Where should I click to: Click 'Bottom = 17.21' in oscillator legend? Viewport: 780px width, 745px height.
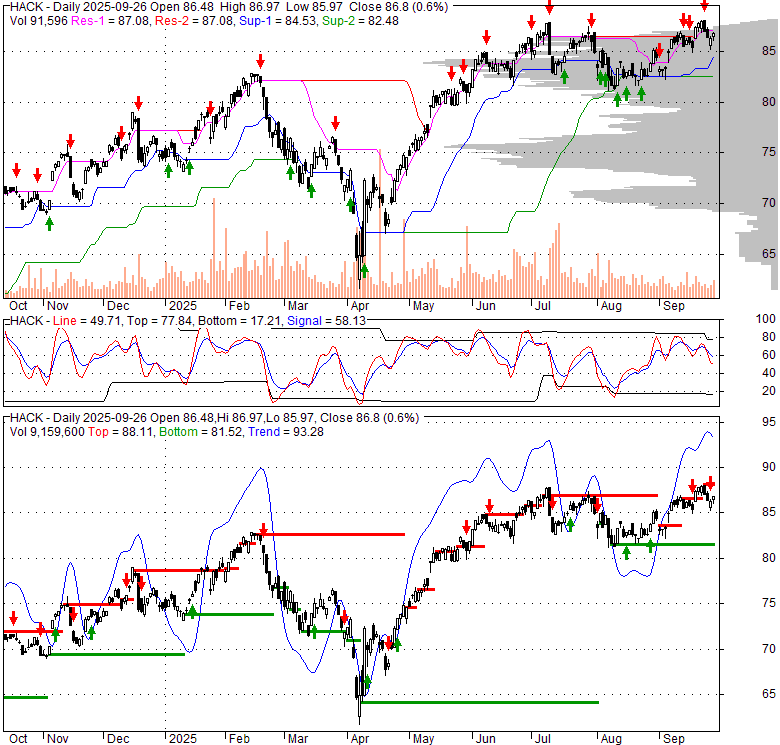[x=239, y=321]
